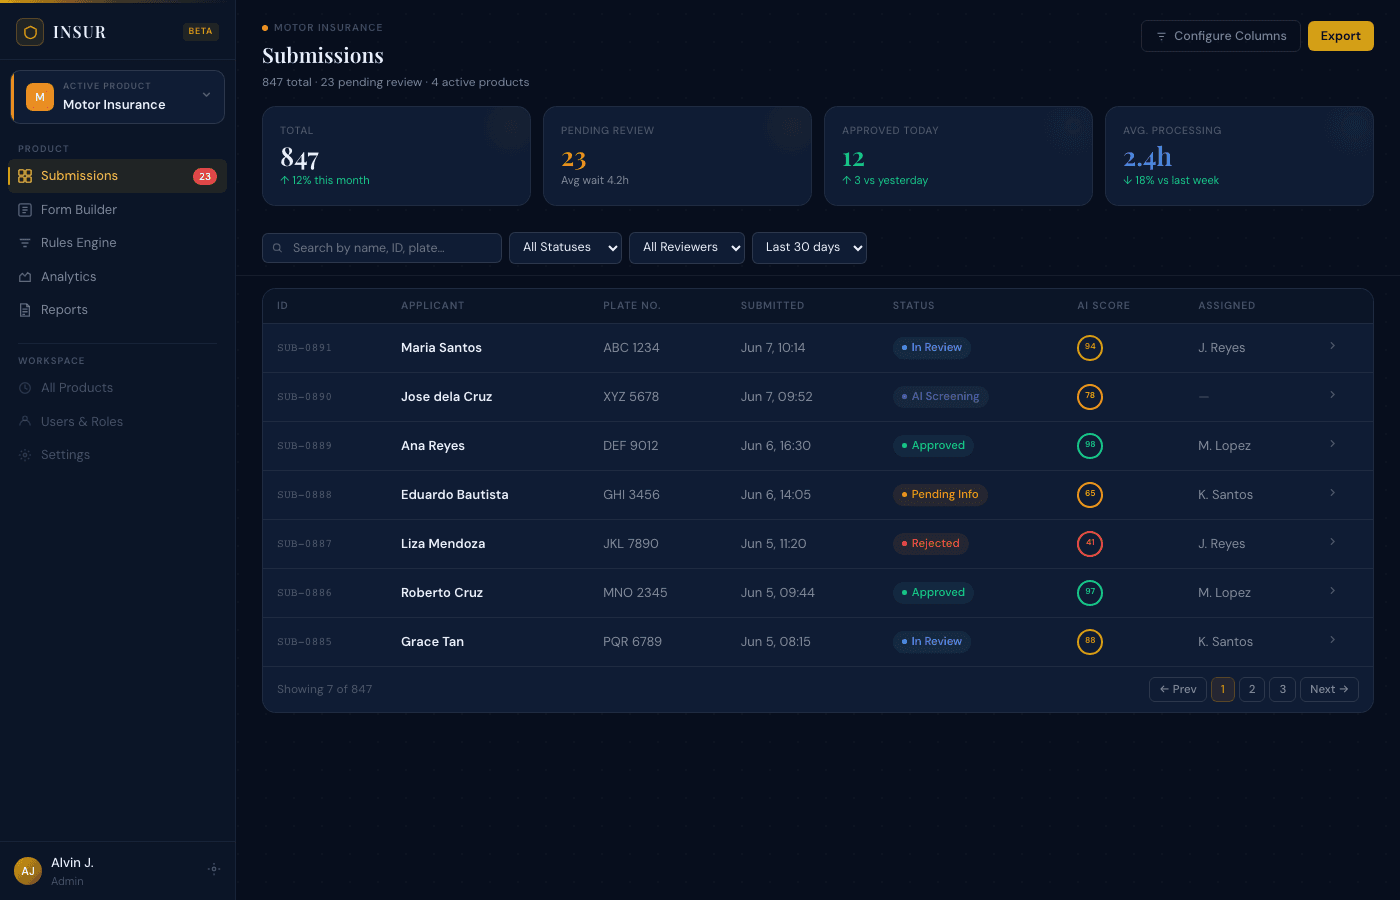The image size is (1400, 900).
Task: Go to Form Builder
Action: point(117,210)
